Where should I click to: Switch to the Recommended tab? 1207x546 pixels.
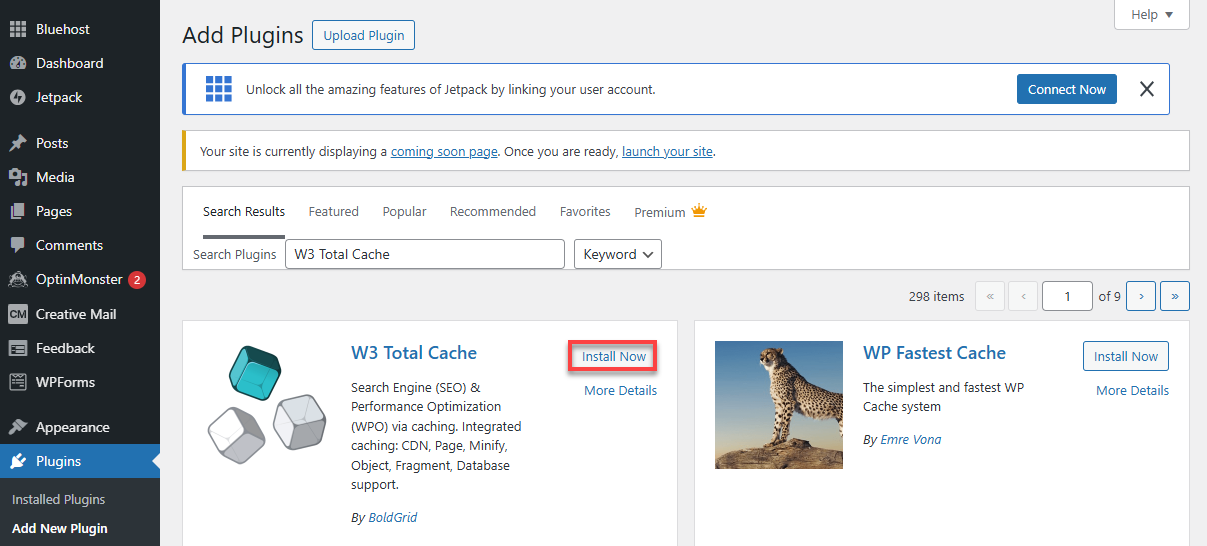tap(493, 212)
